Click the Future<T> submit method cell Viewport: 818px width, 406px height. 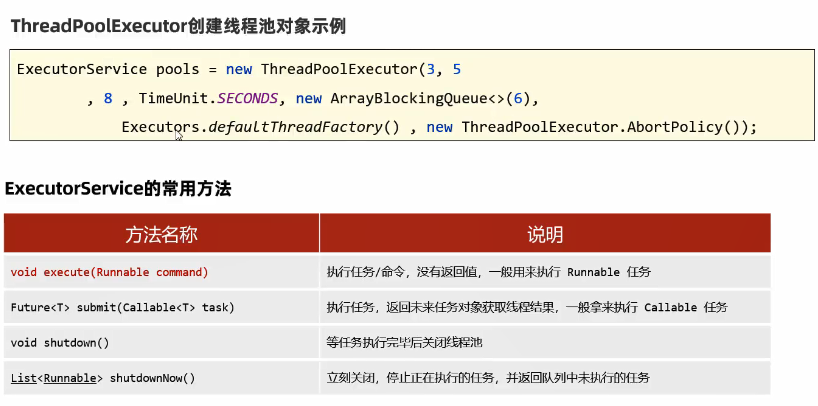tap(161, 307)
